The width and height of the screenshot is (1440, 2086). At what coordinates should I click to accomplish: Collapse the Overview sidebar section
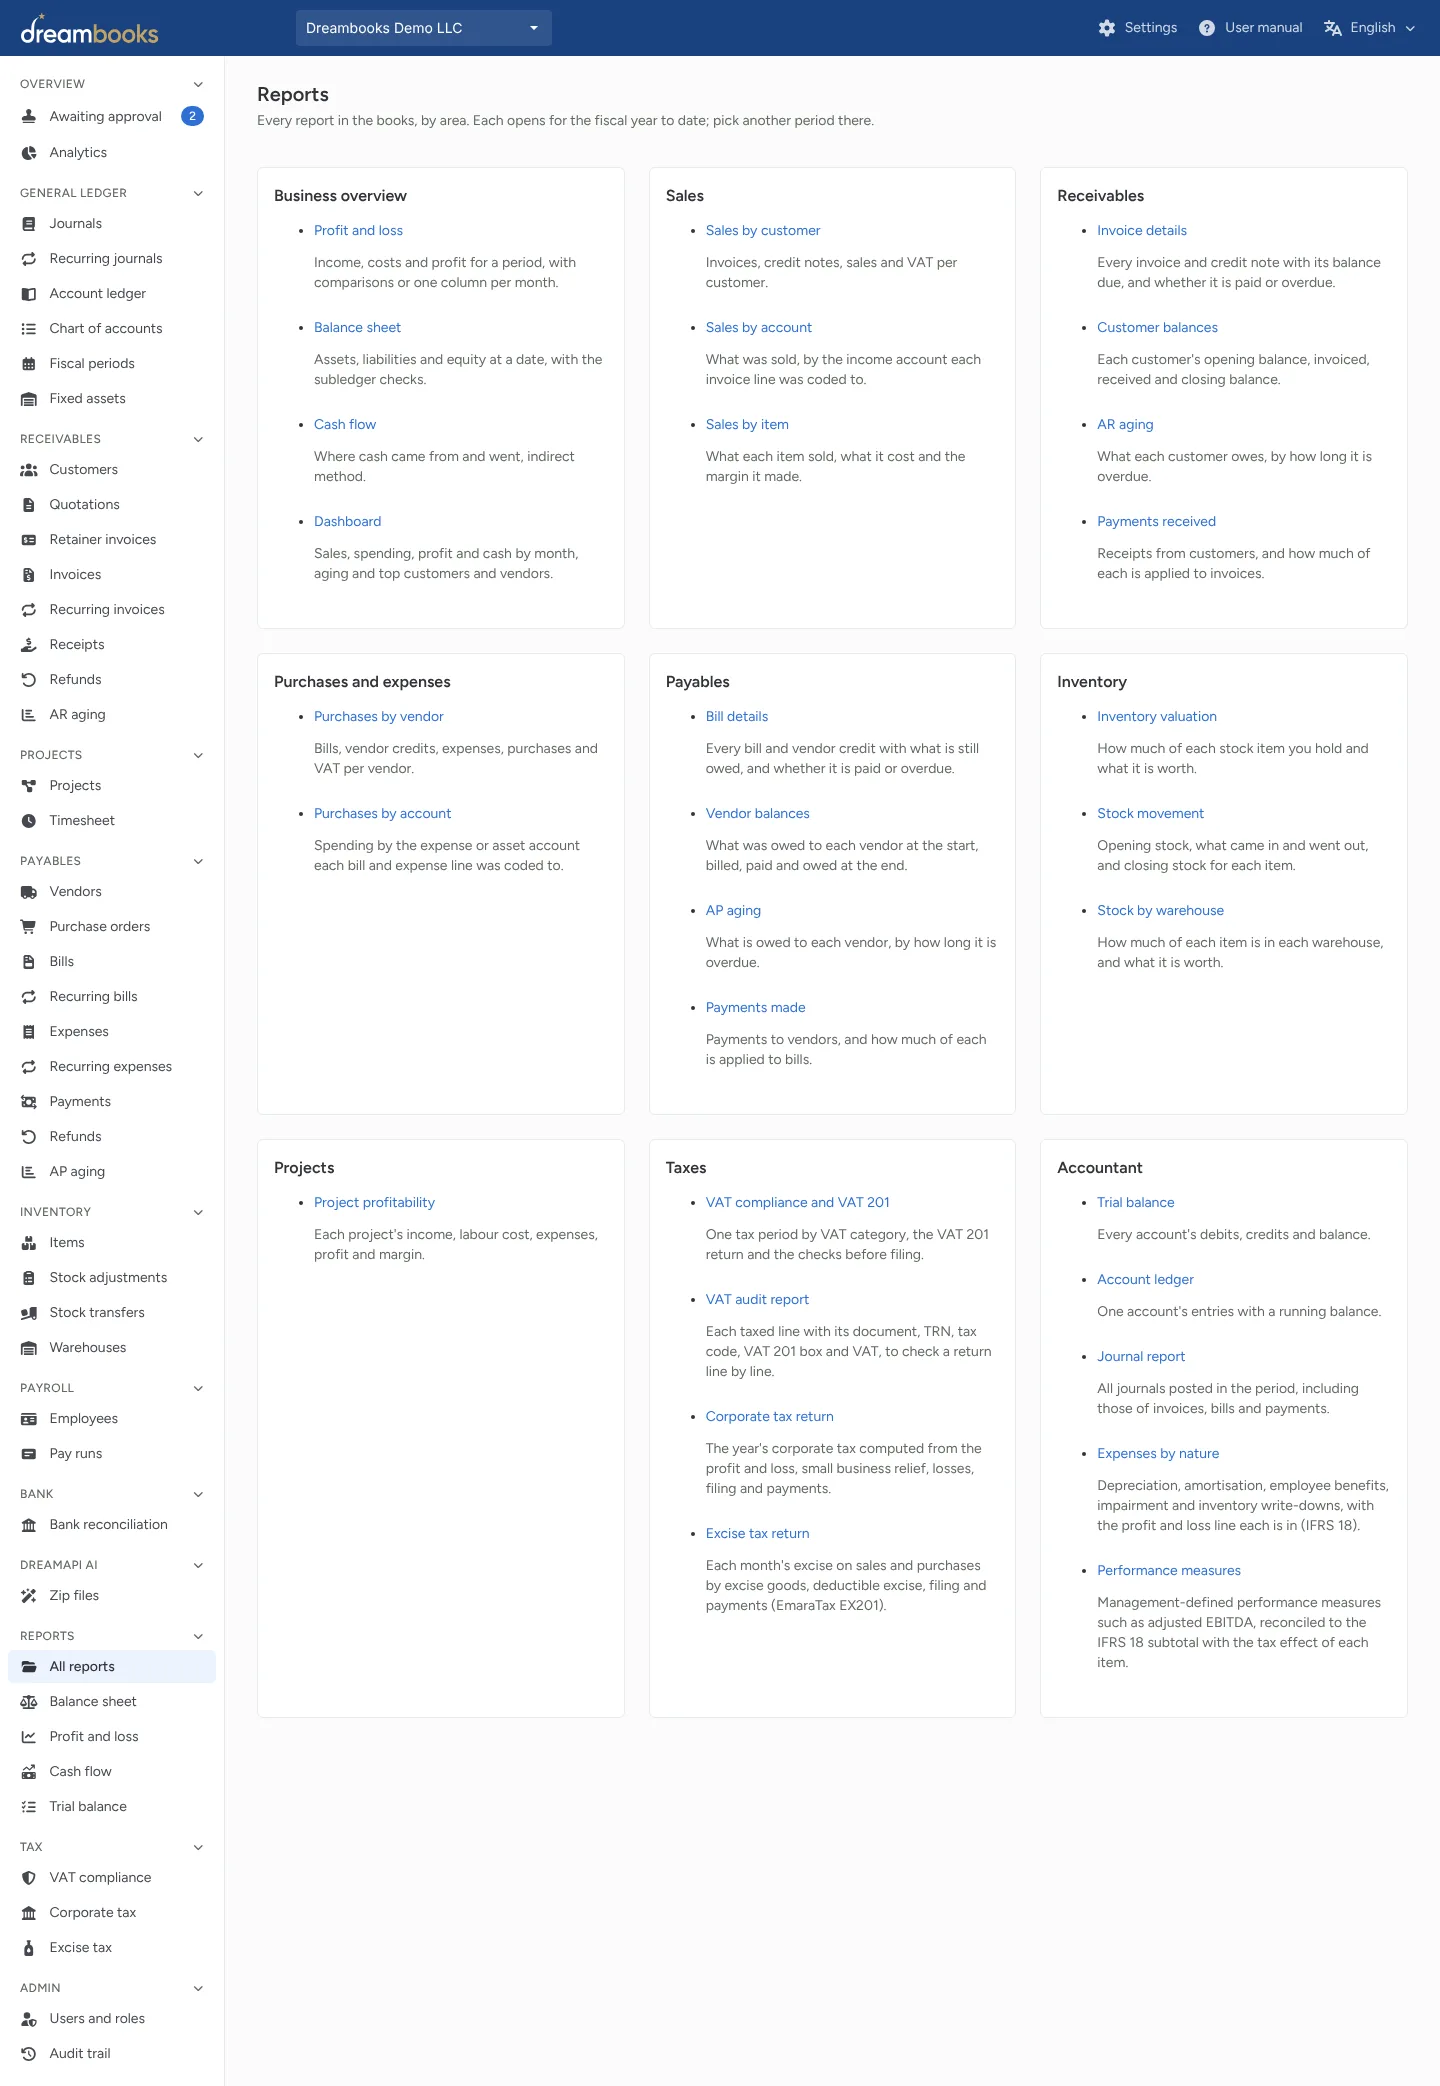pyautogui.click(x=198, y=84)
